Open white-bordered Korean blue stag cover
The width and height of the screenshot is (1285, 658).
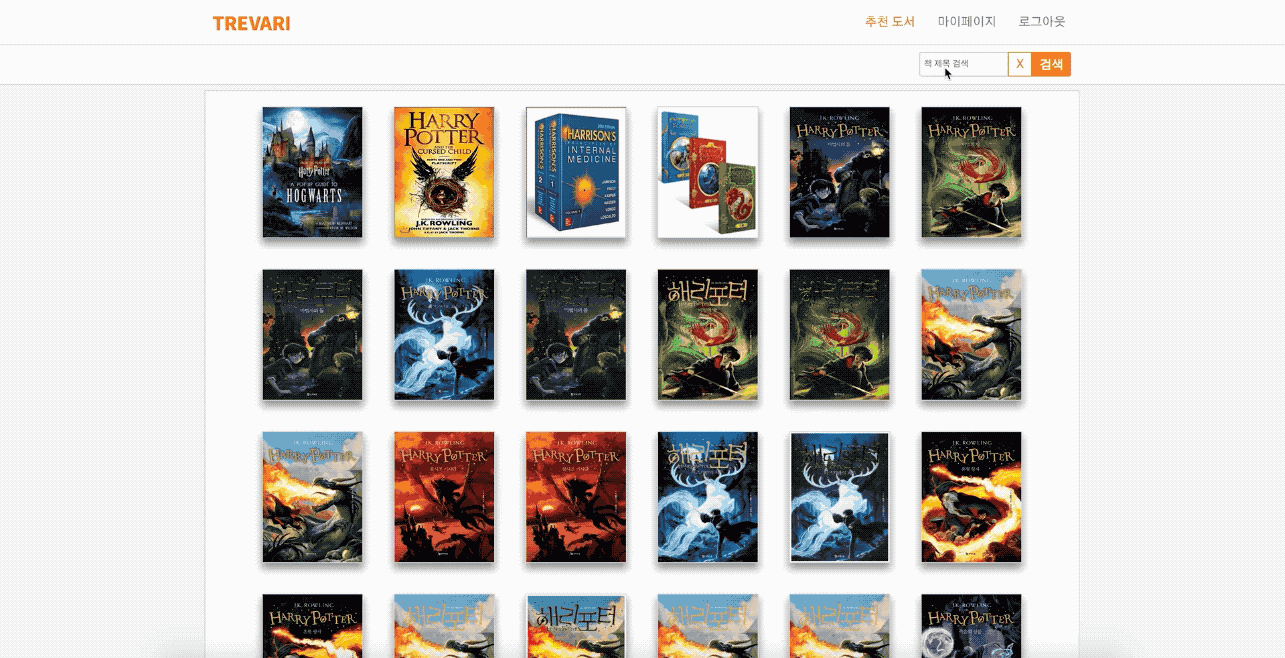(840, 497)
